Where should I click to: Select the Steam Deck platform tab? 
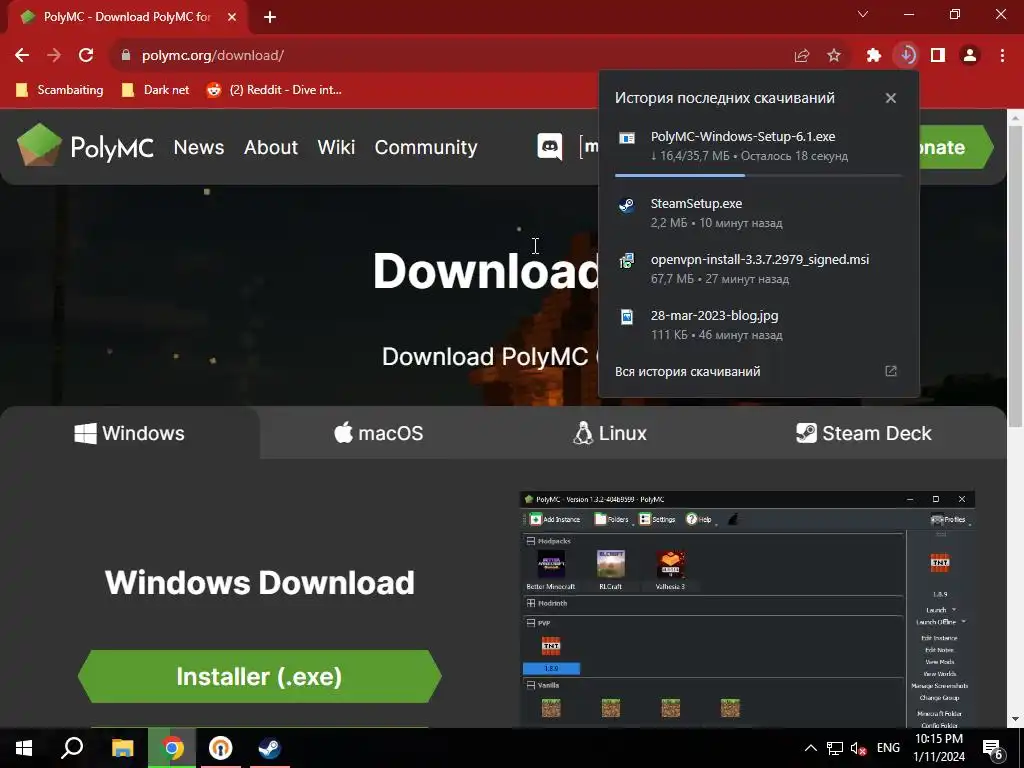[863, 433]
